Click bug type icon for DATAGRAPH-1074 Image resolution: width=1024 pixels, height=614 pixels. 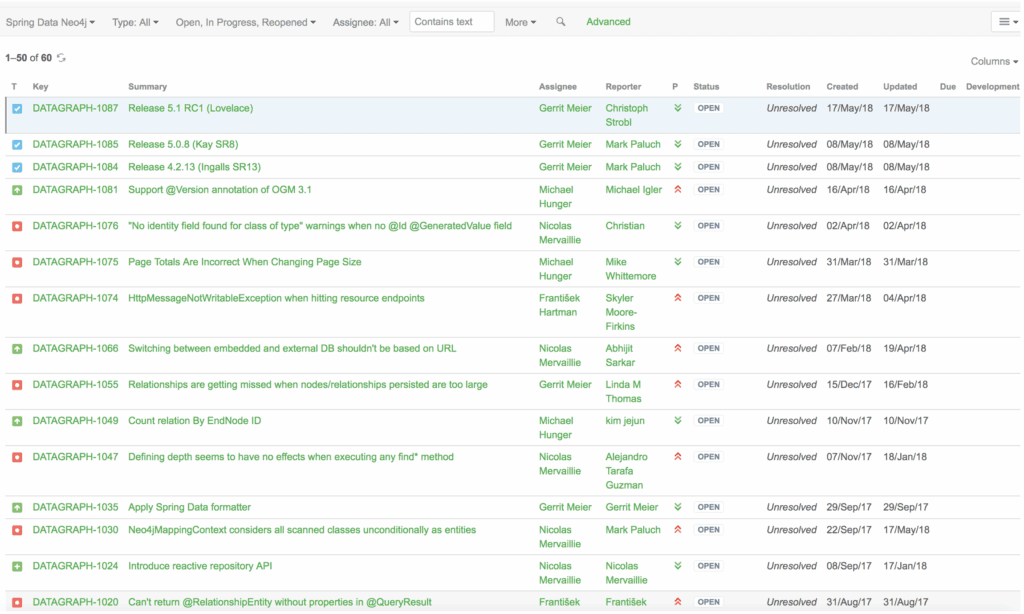17,299
